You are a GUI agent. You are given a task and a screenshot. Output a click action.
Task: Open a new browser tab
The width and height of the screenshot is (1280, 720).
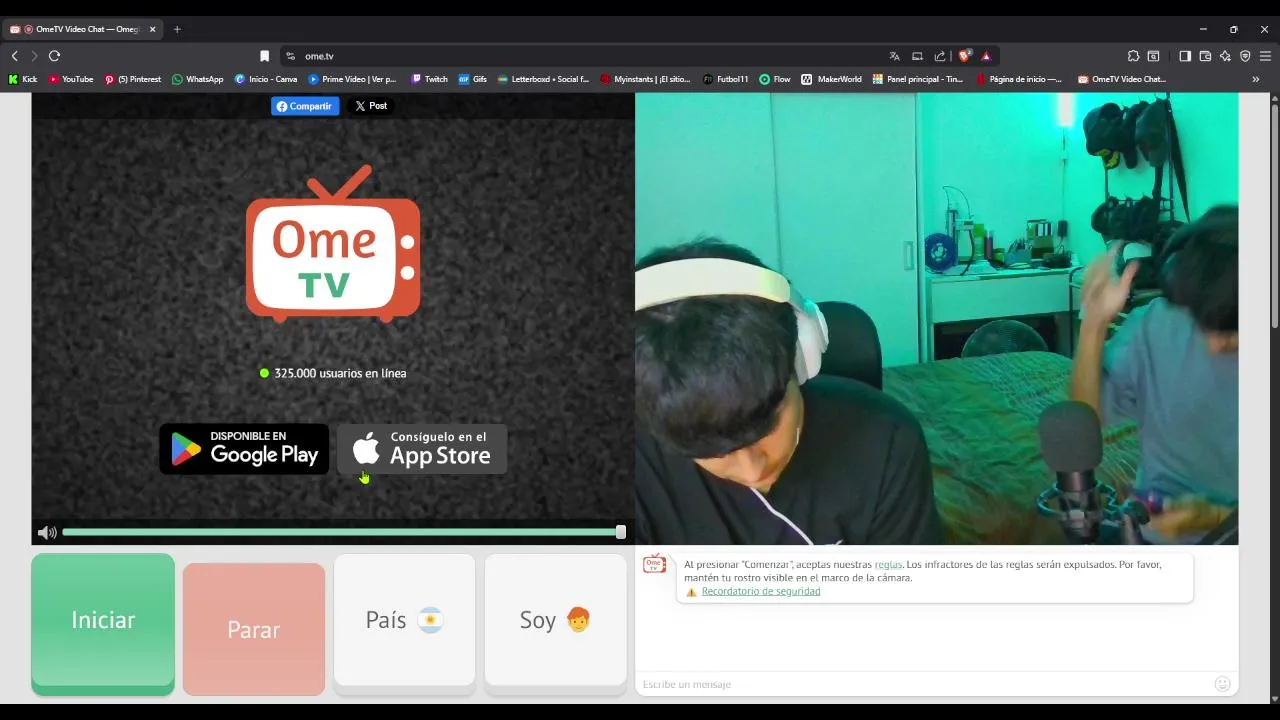[x=177, y=29]
